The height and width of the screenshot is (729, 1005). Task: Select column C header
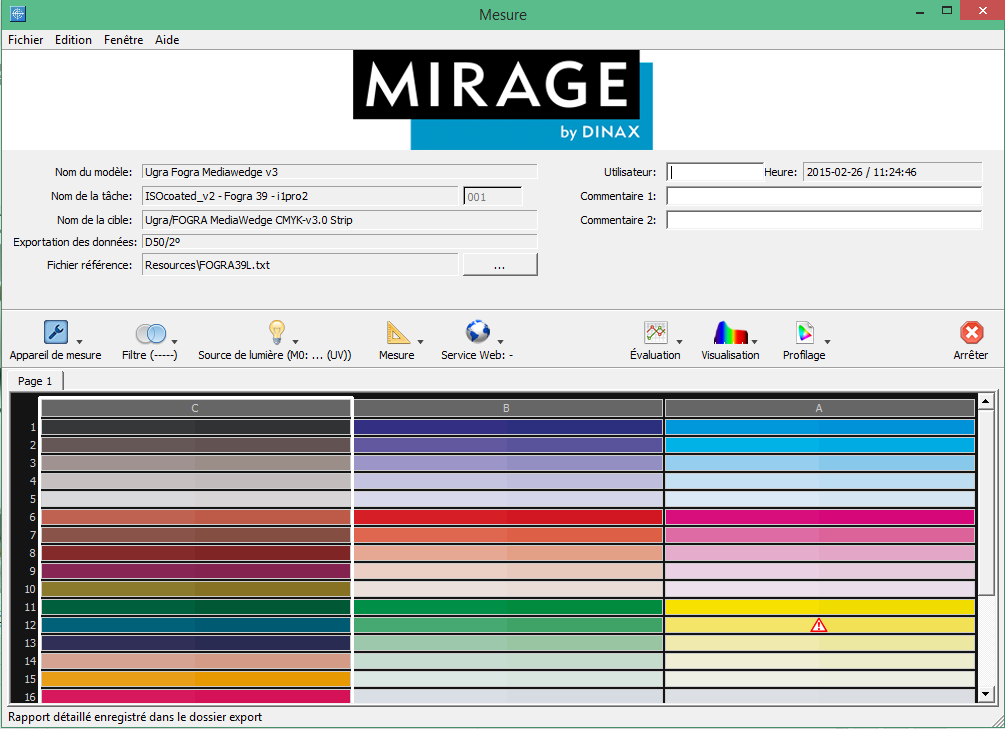click(x=195, y=408)
